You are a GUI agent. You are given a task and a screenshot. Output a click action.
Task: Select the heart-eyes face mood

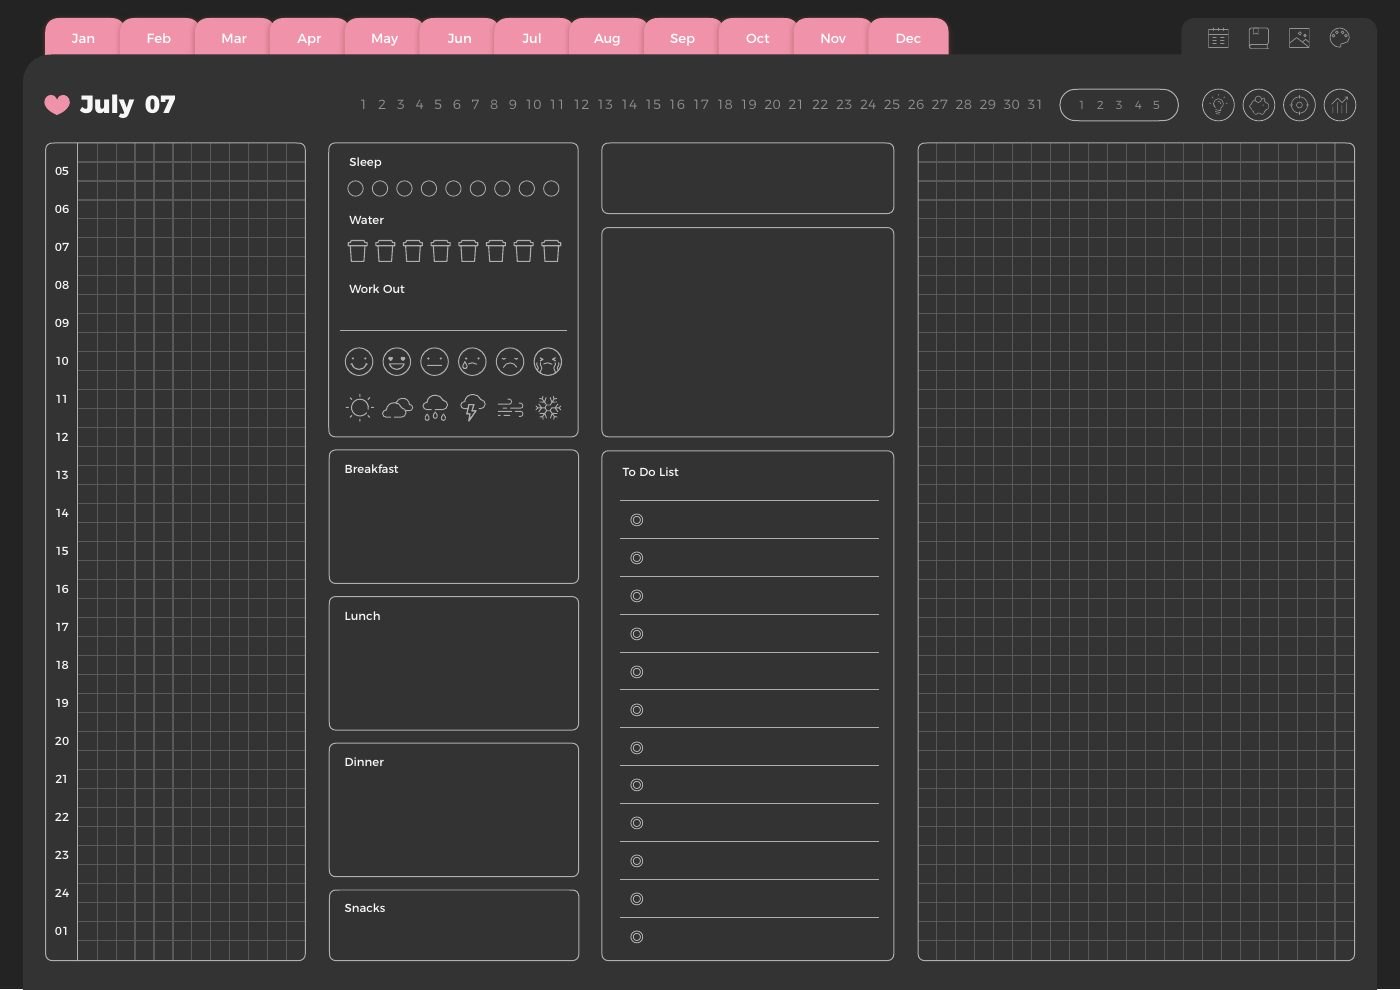coord(397,361)
